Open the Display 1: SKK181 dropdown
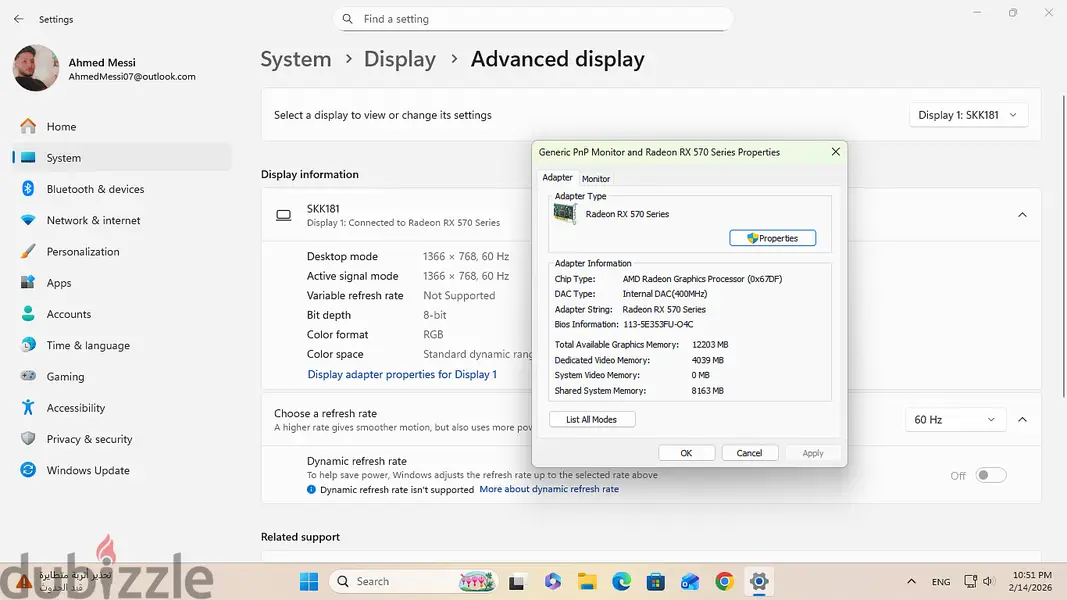 968,115
